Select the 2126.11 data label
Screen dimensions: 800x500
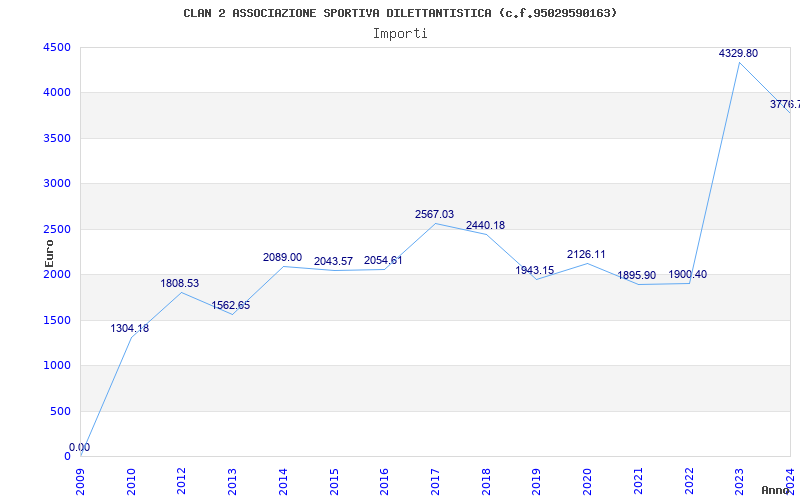tap(586, 255)
